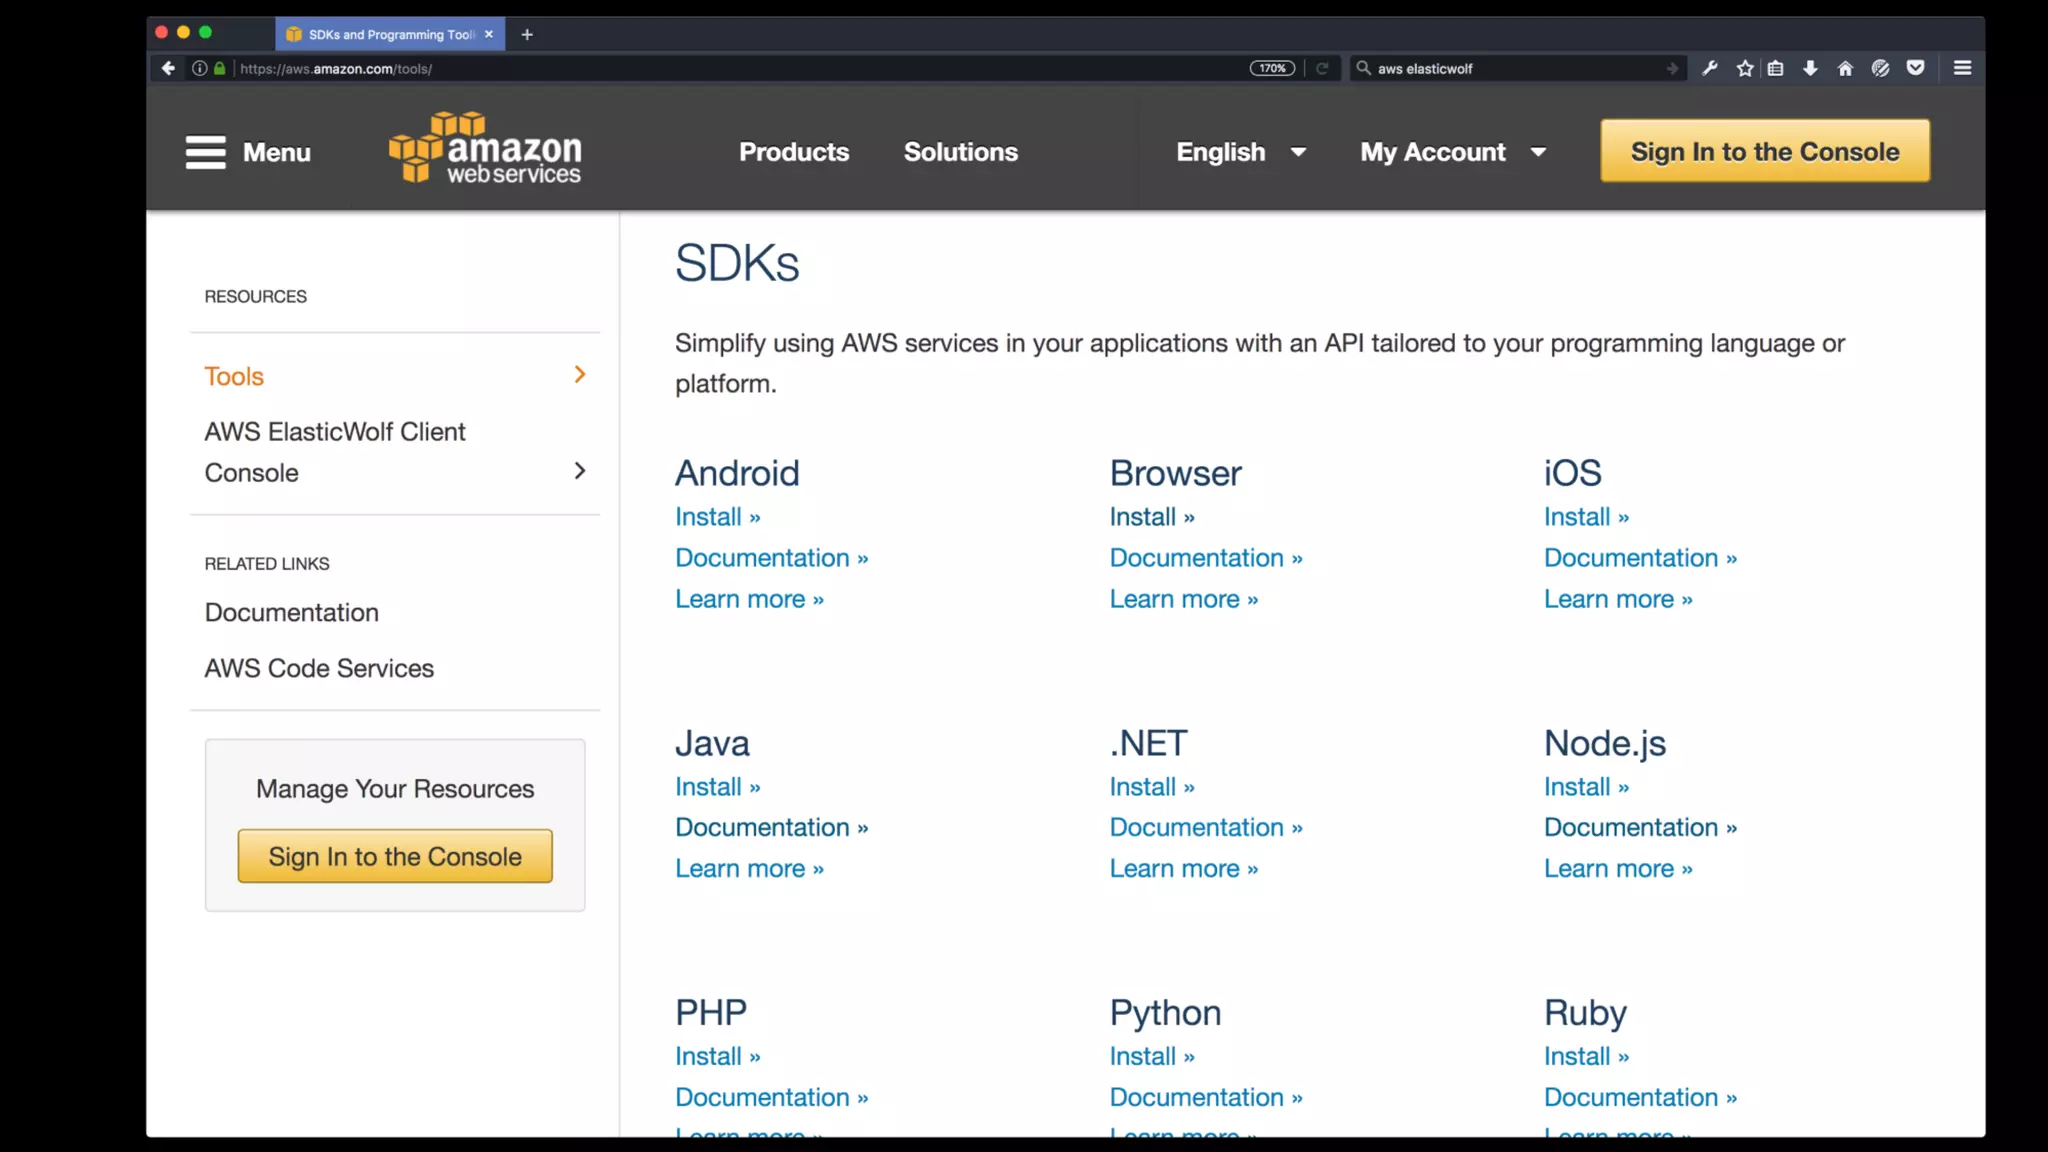Open the .NET Install link

[1152, 787]
